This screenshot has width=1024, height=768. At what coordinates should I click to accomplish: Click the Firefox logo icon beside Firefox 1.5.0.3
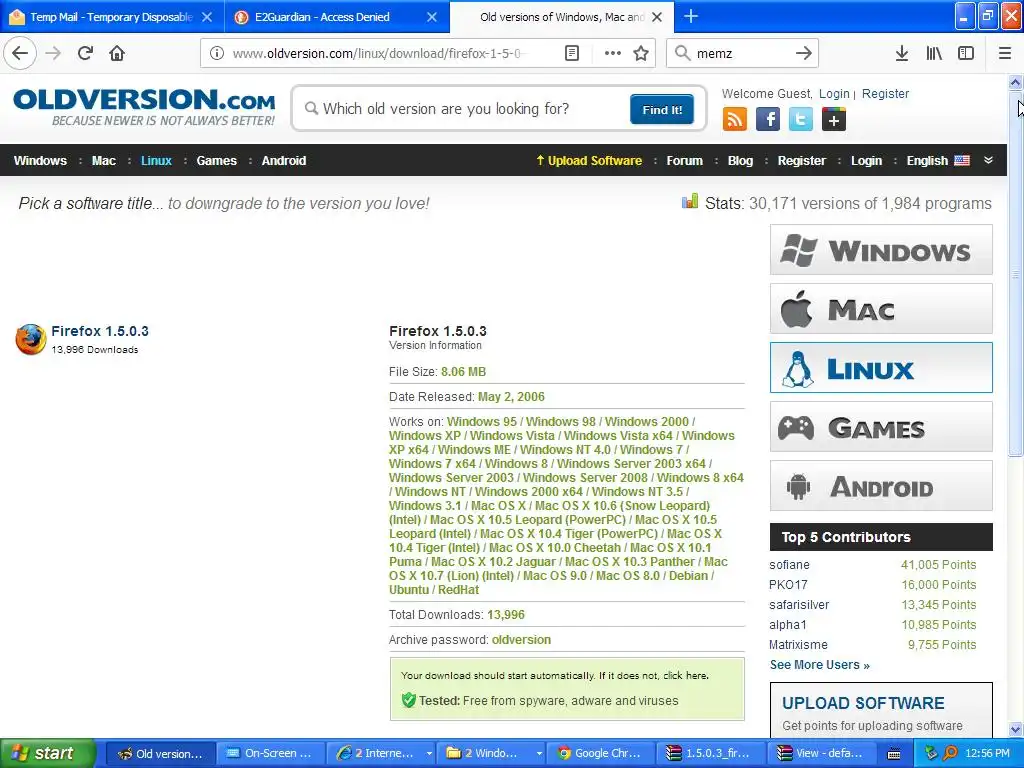click(31, 340)
